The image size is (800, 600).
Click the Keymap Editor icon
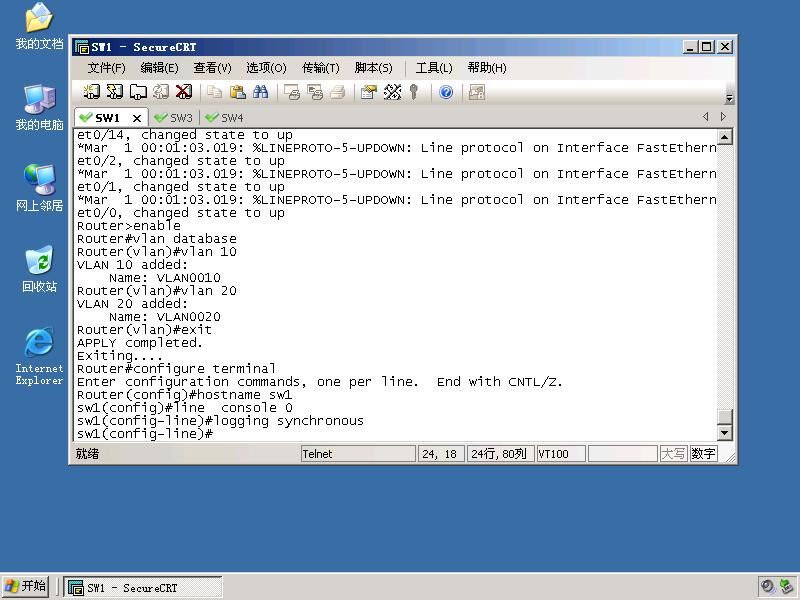coord(392,92)
